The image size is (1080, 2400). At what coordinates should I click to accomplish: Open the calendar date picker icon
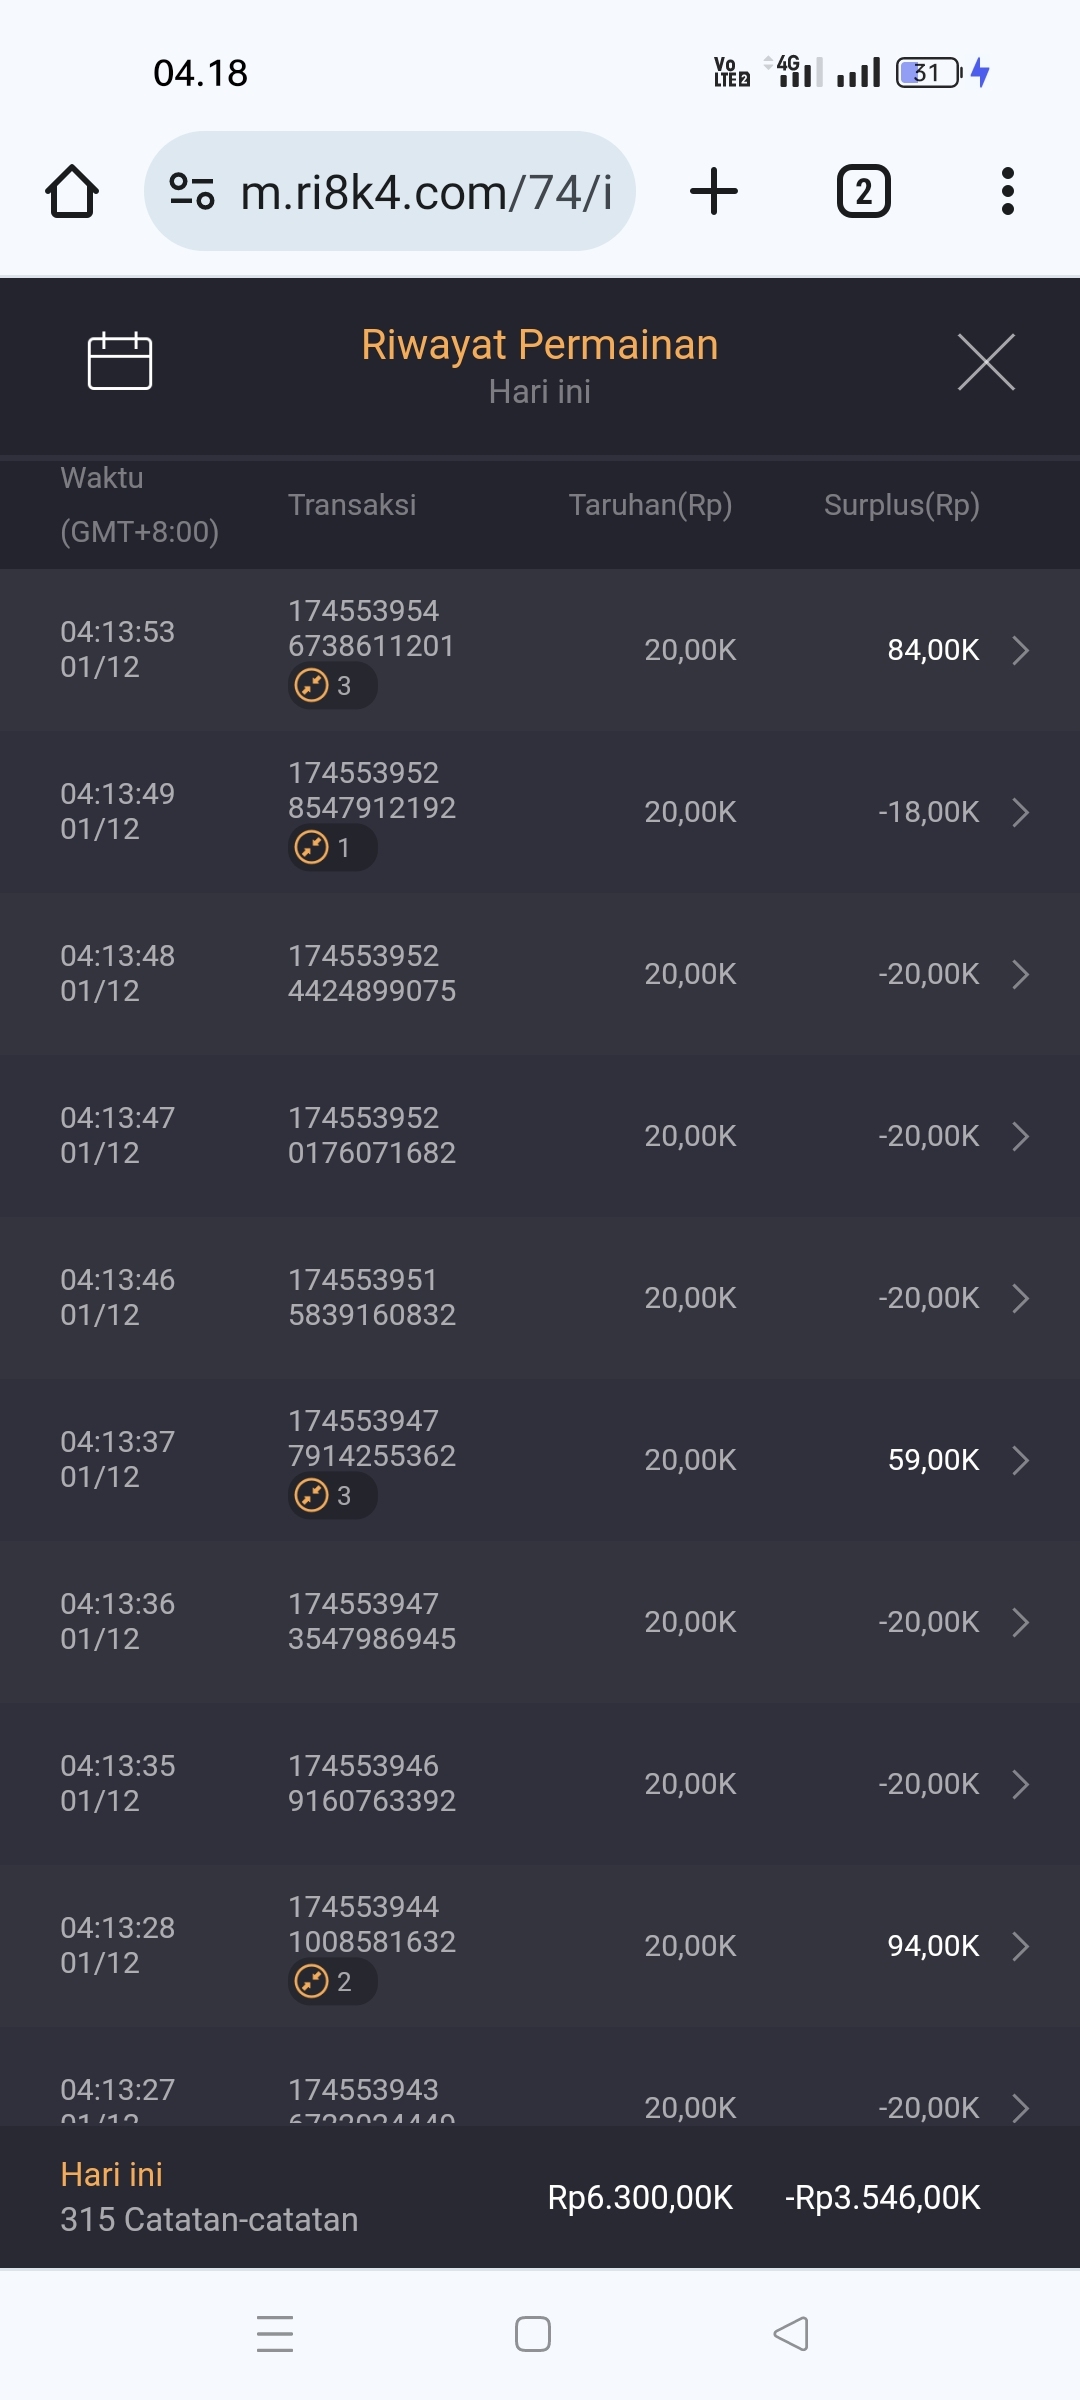(119, 361)
